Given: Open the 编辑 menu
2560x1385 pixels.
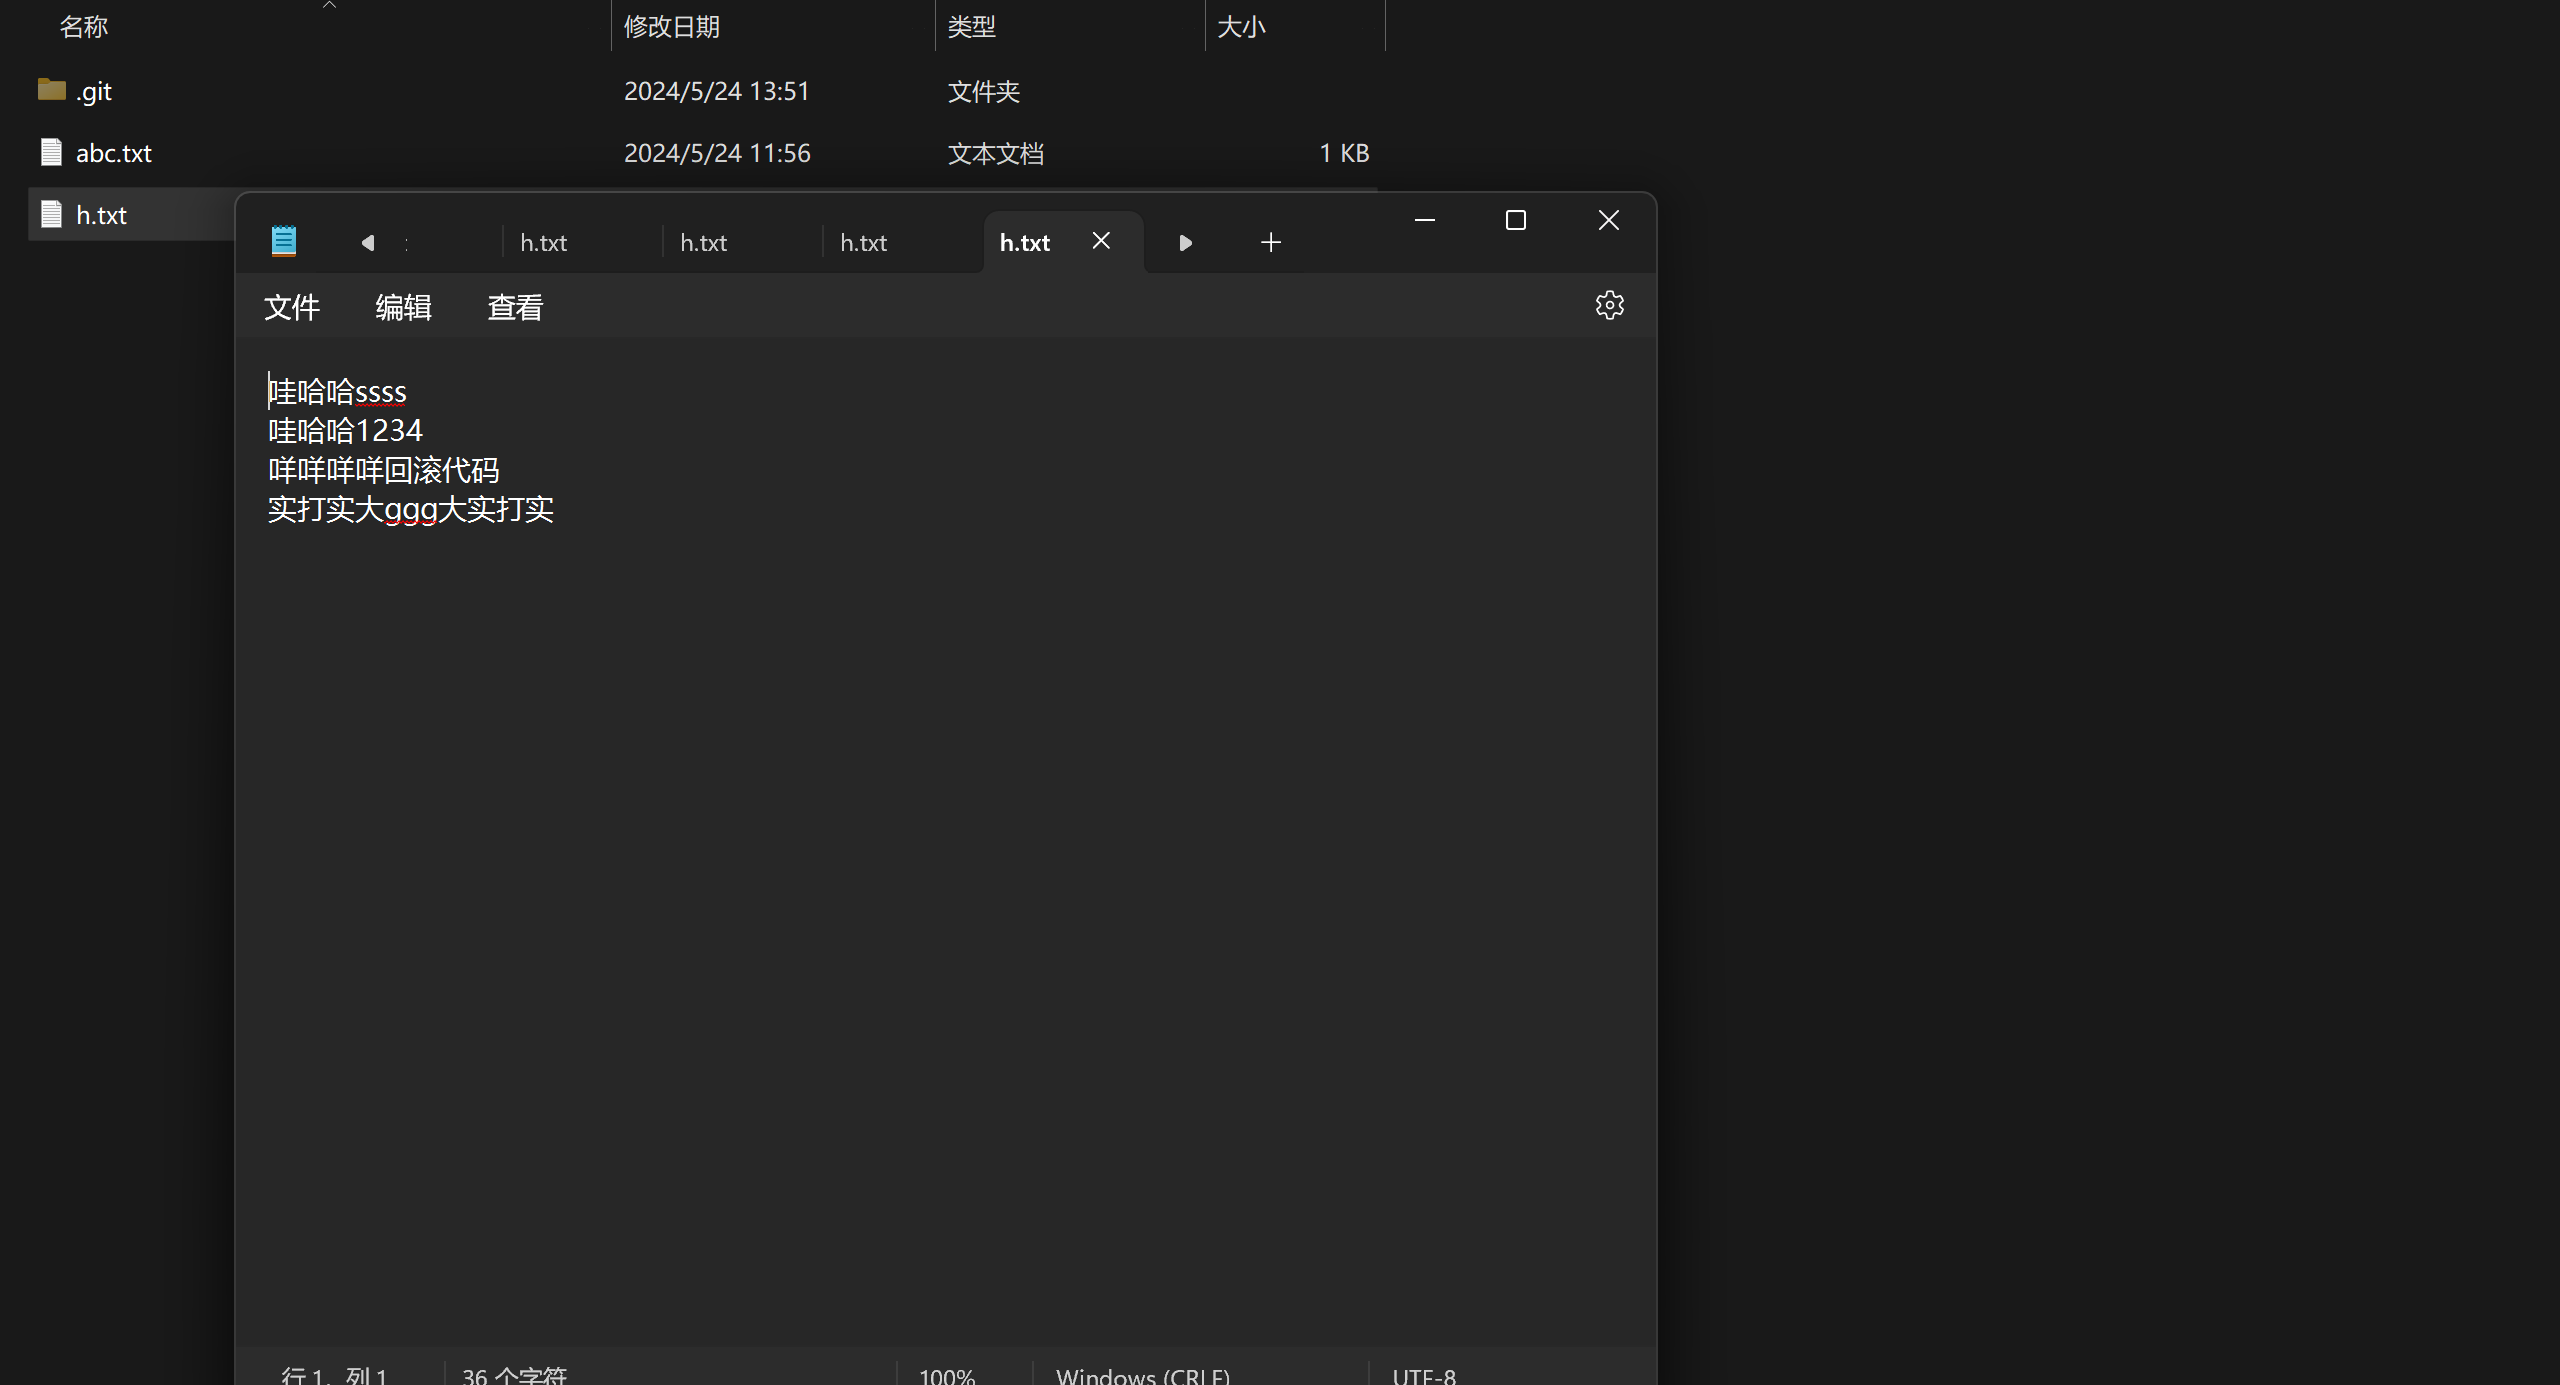Looking at the screenshot, I should click(403, 307).
